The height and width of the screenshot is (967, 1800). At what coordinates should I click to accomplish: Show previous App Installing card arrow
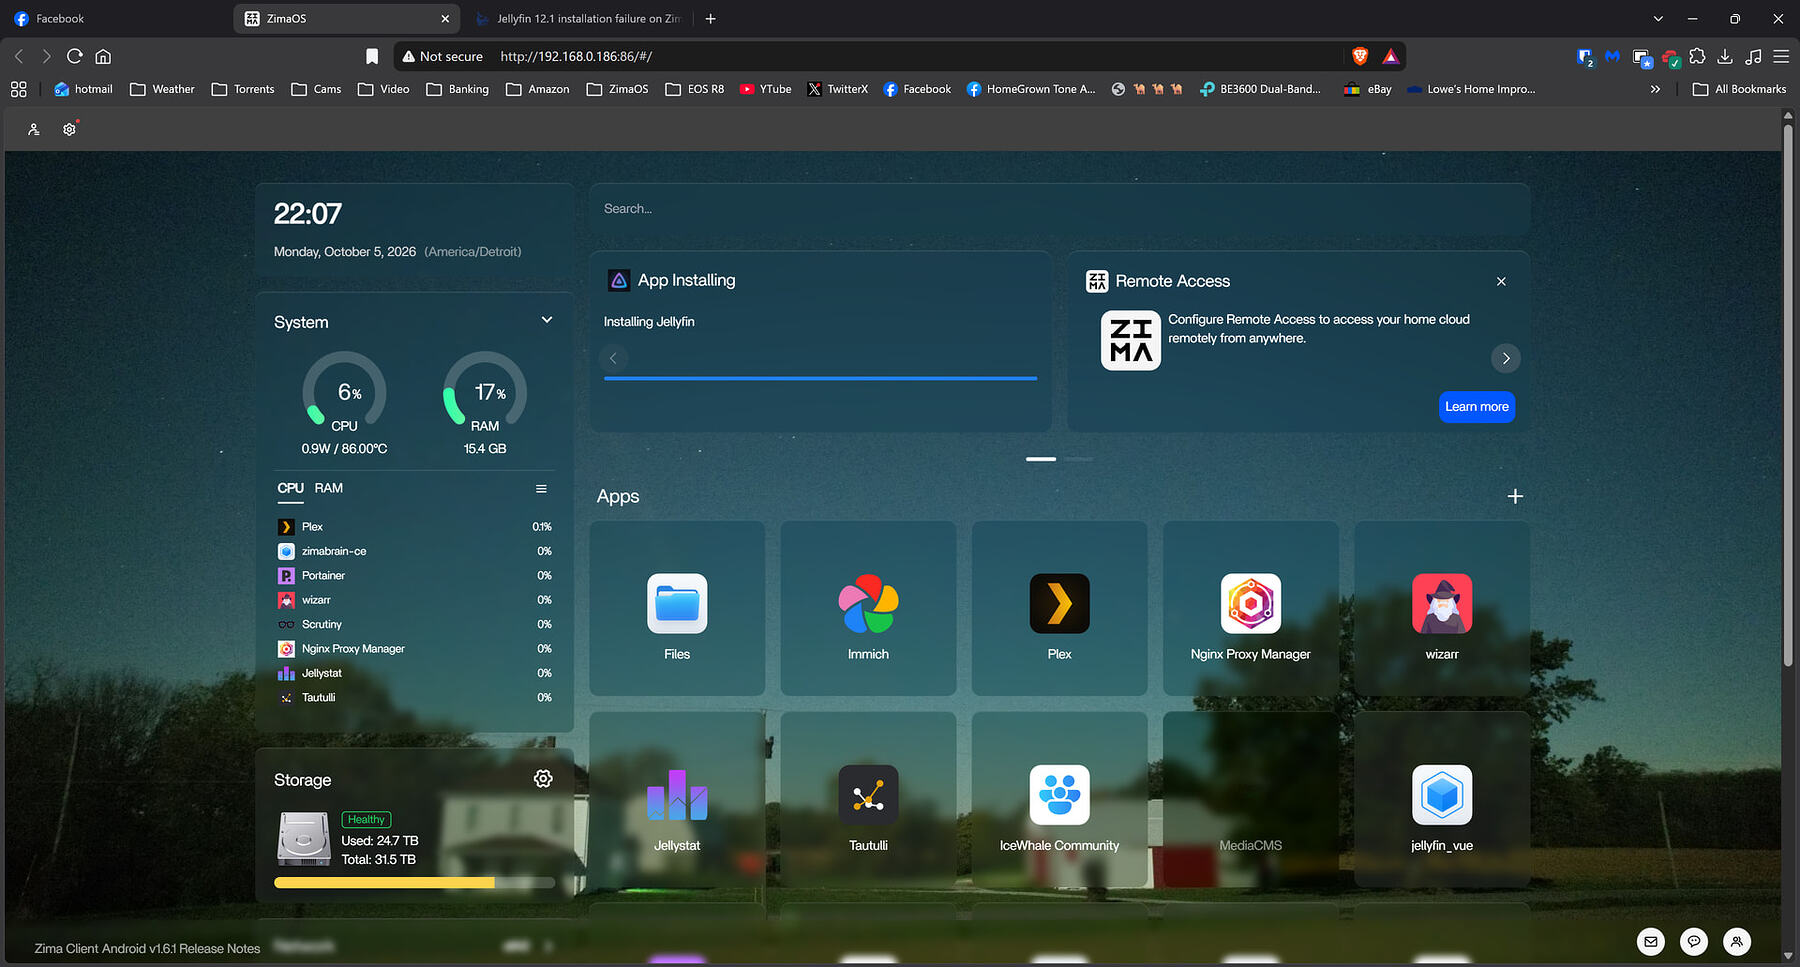[x=613, y=358]
